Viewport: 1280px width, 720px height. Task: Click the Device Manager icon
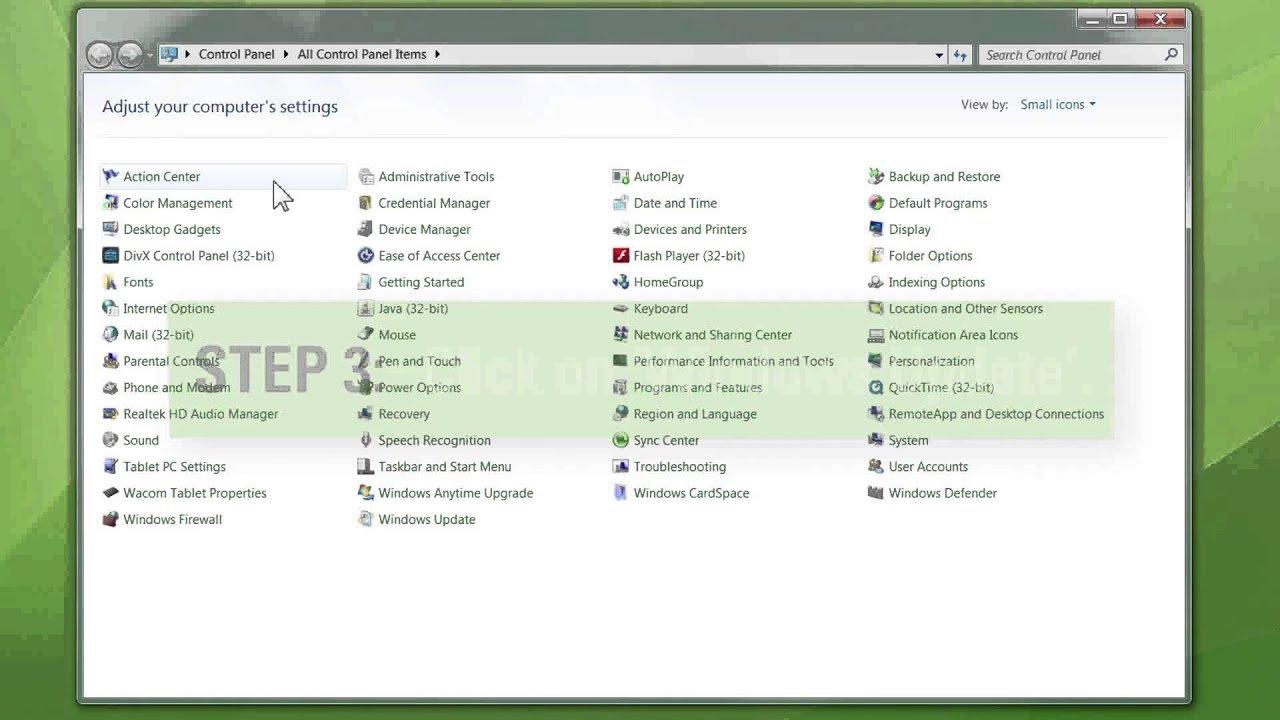[x=366, y=230]
